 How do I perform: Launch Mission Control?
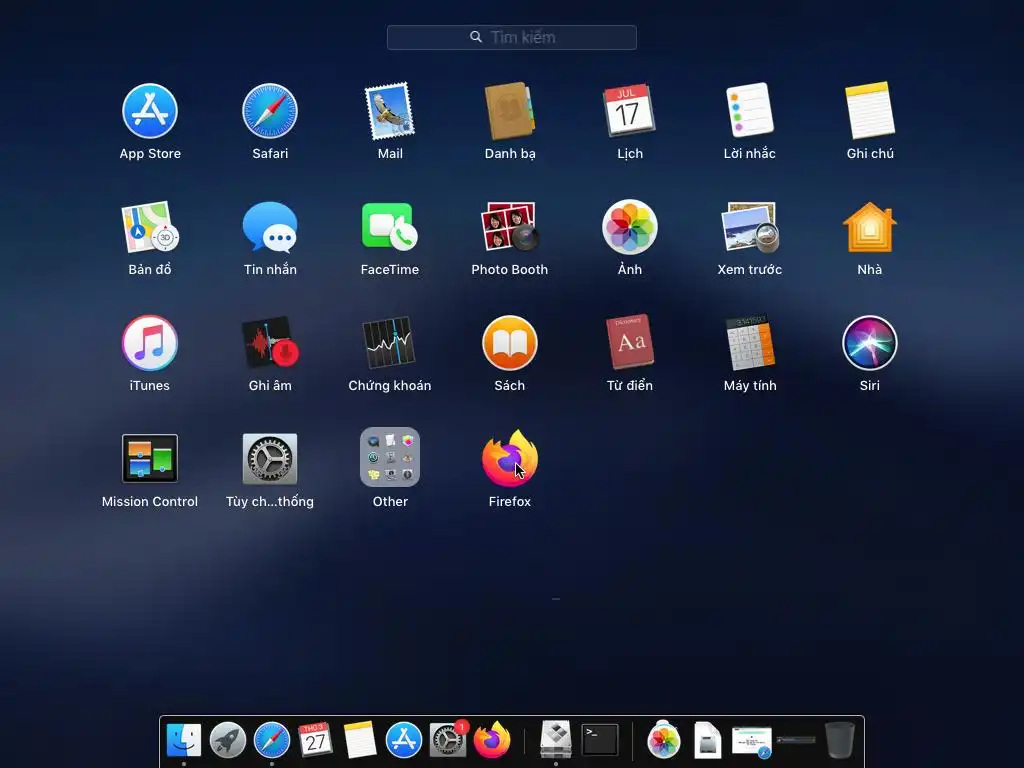[150, 458]
